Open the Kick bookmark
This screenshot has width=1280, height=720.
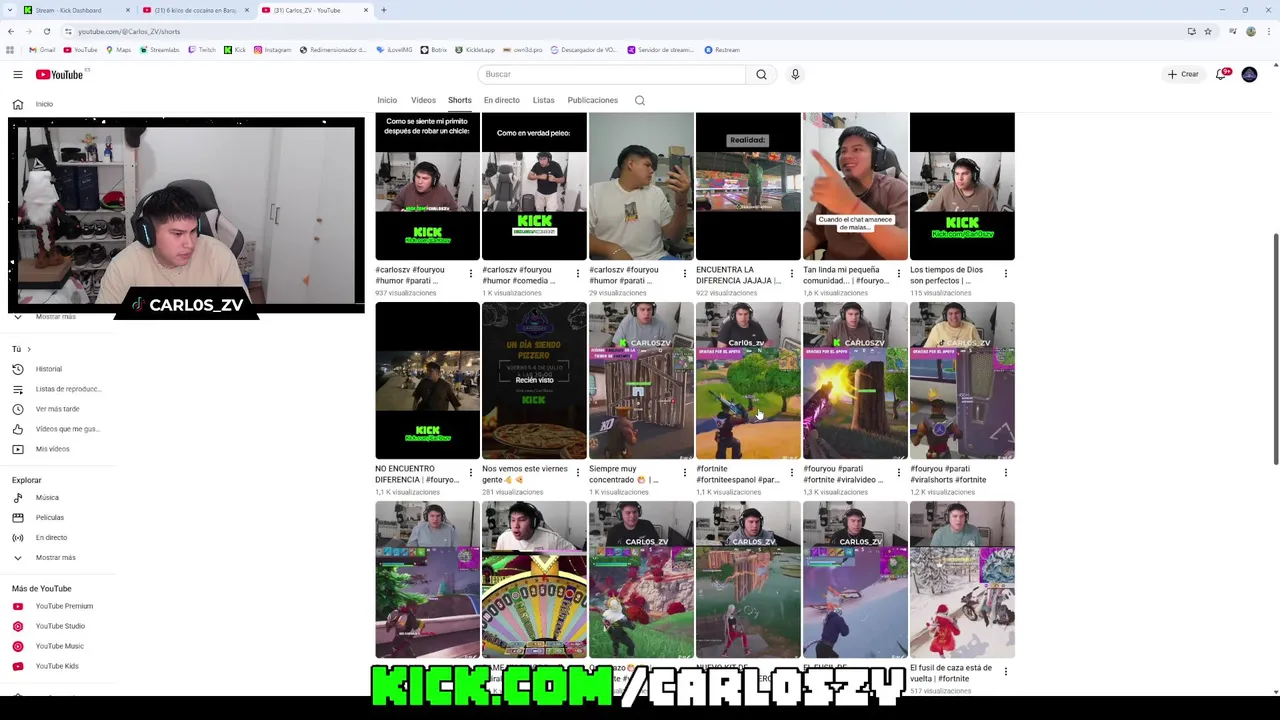[235, 50]
